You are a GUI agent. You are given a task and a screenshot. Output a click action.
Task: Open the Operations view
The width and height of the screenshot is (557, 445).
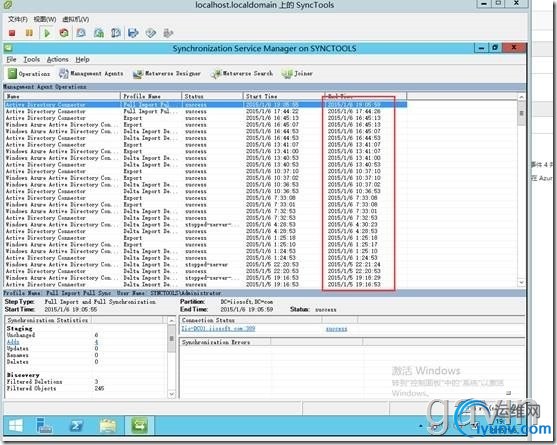point(29,74)
